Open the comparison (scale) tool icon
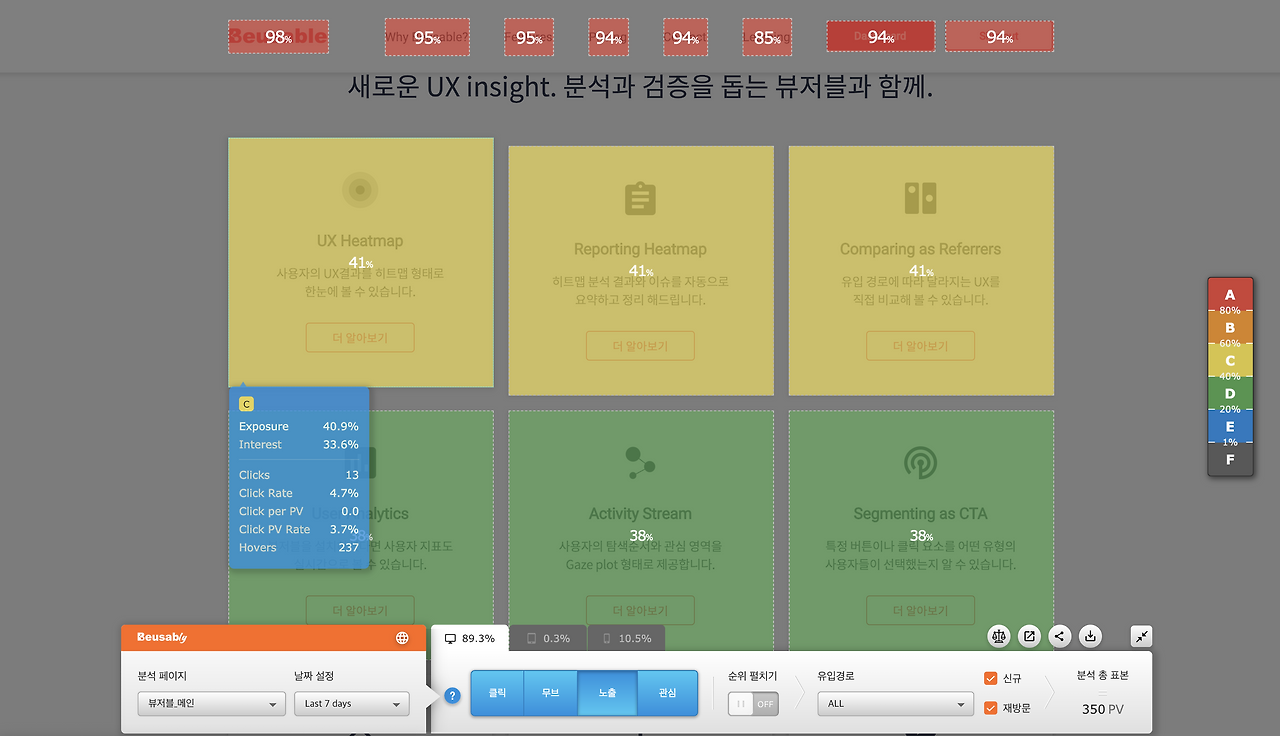Screen dimensions: 1280x736 pyautogui.click(x=998, y=636)
